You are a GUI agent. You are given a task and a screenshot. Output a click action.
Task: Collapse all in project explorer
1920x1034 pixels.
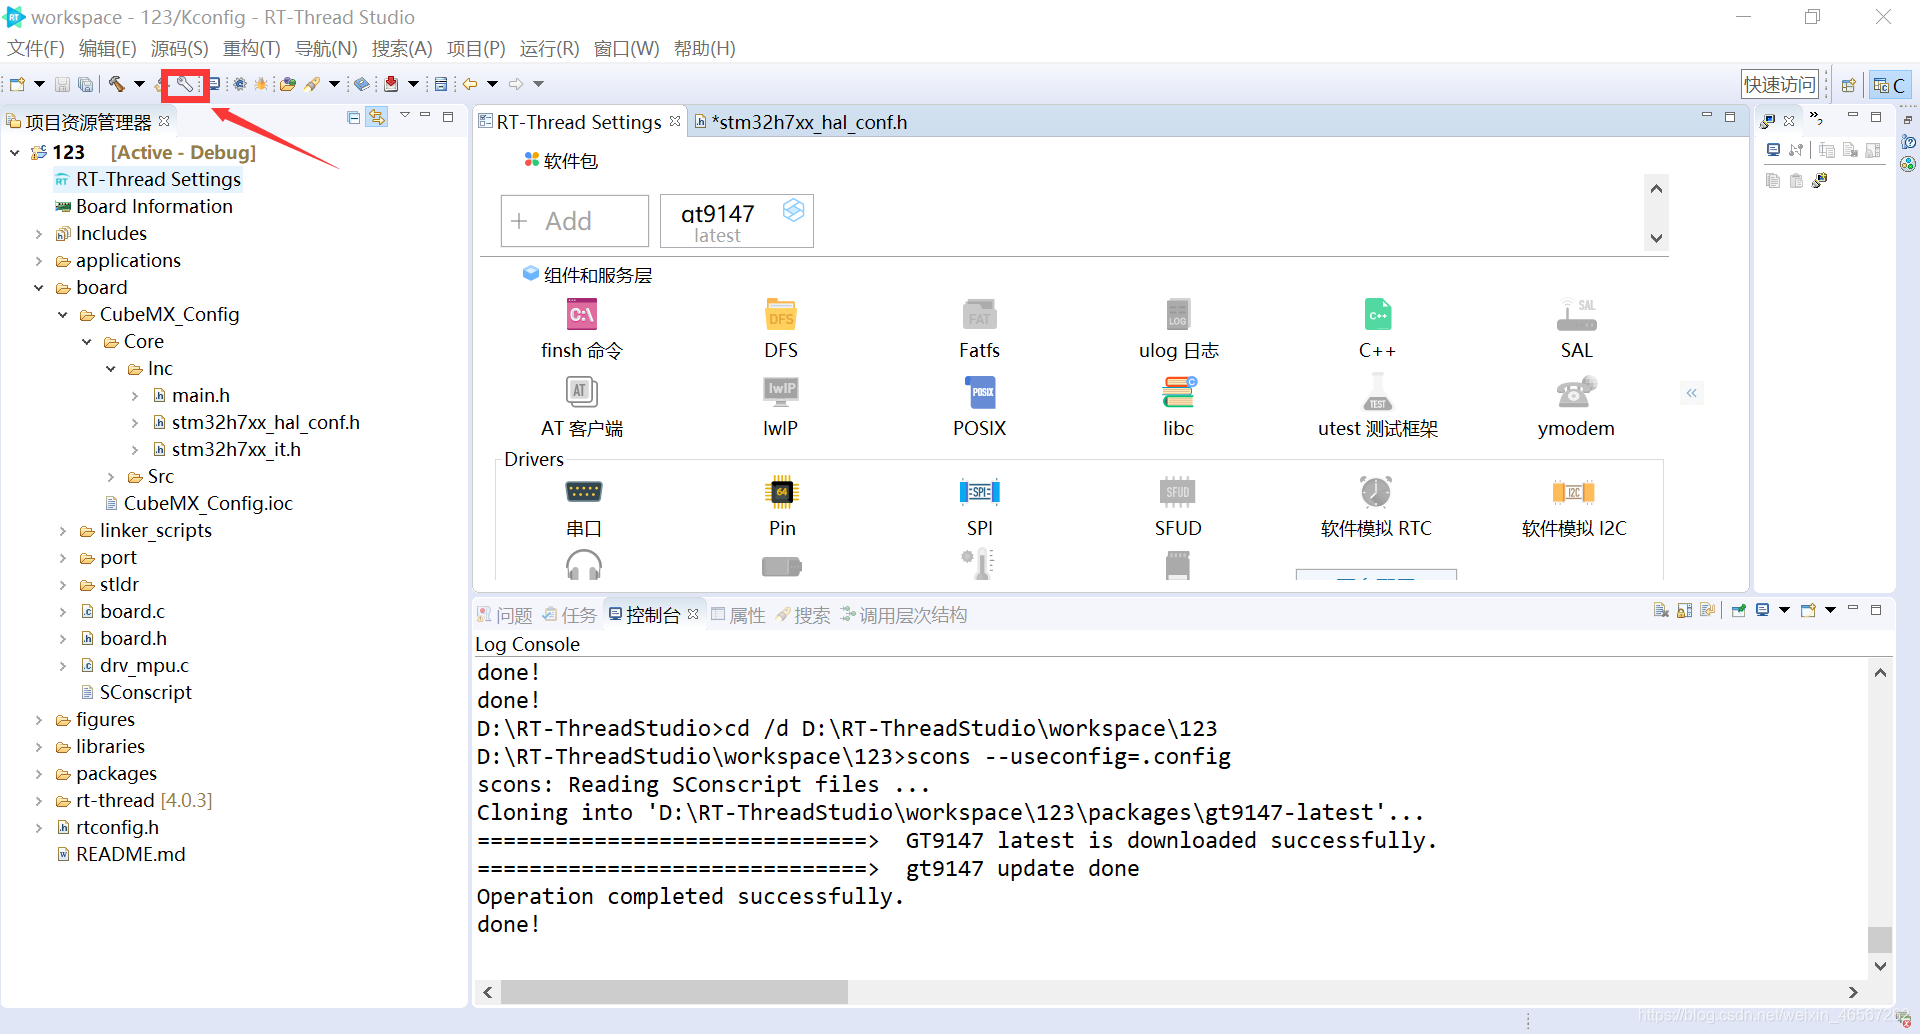coord(353,117)
